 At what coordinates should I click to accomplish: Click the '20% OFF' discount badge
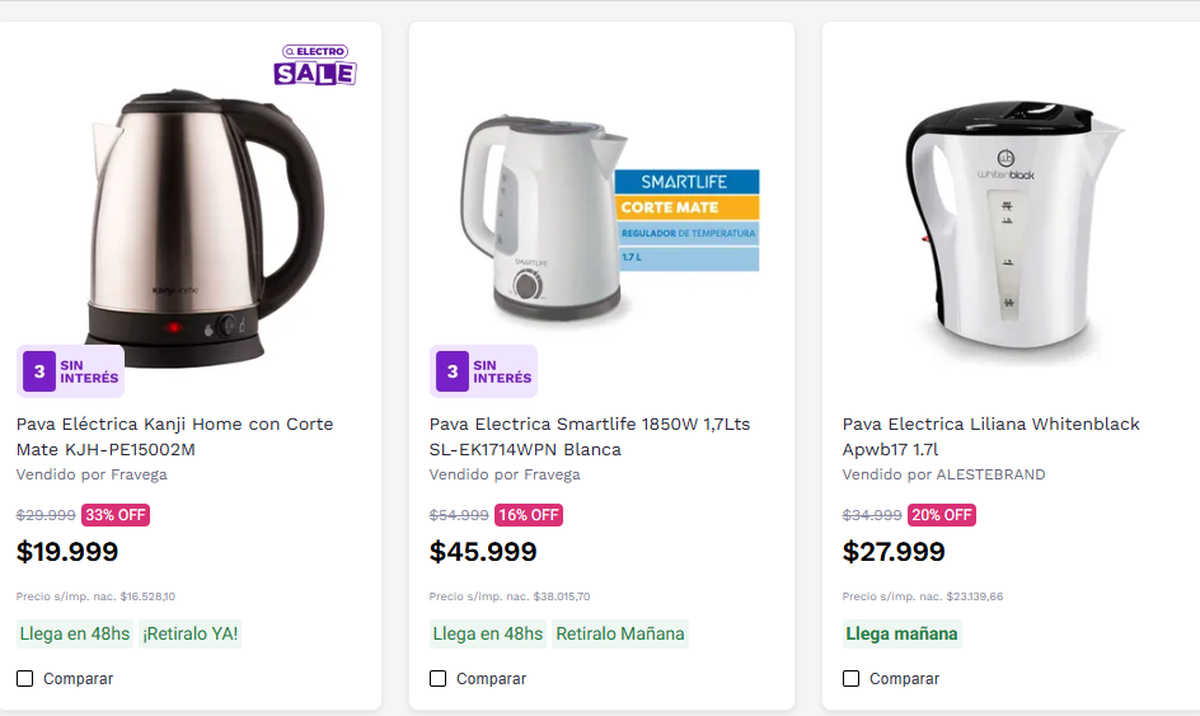point(941,515)
